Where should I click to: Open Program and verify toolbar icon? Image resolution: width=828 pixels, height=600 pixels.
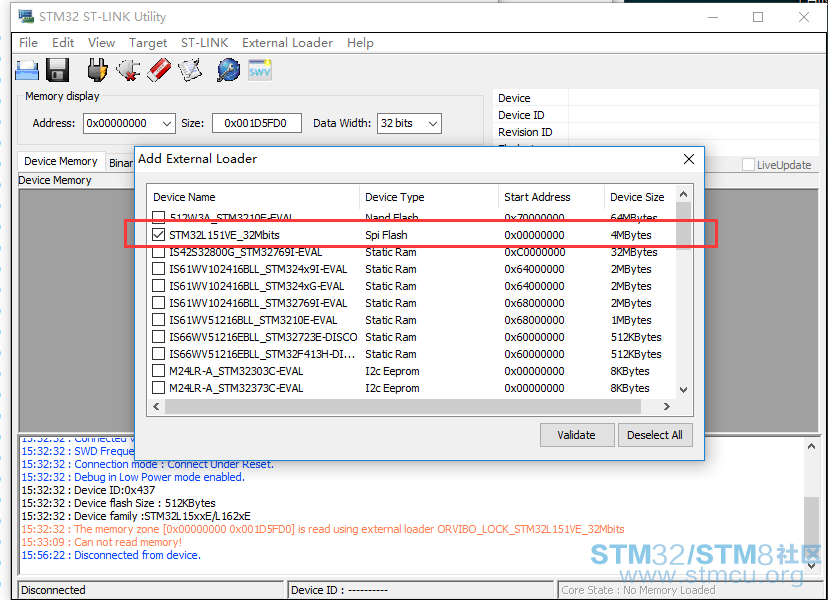(x=190, y=70)
